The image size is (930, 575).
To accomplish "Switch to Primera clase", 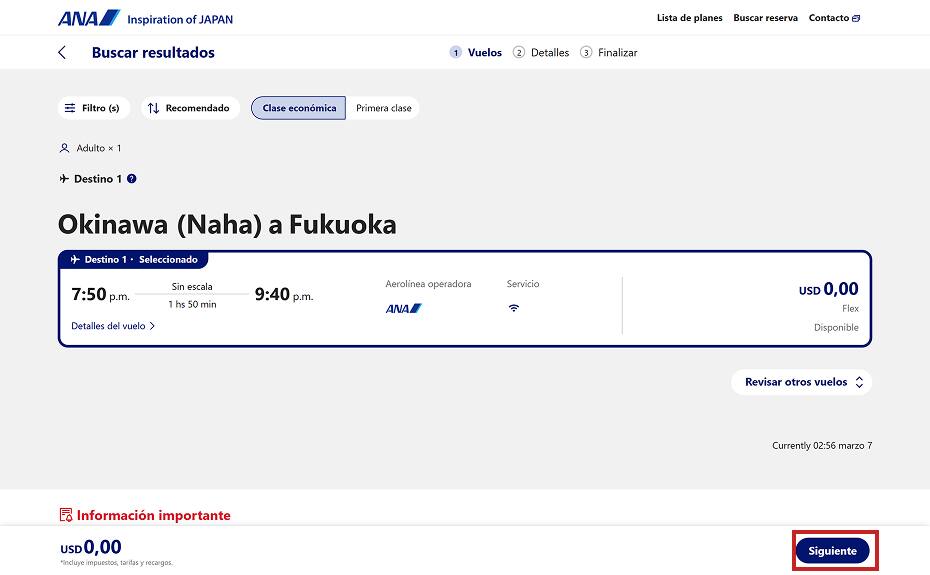I will 383,108.
